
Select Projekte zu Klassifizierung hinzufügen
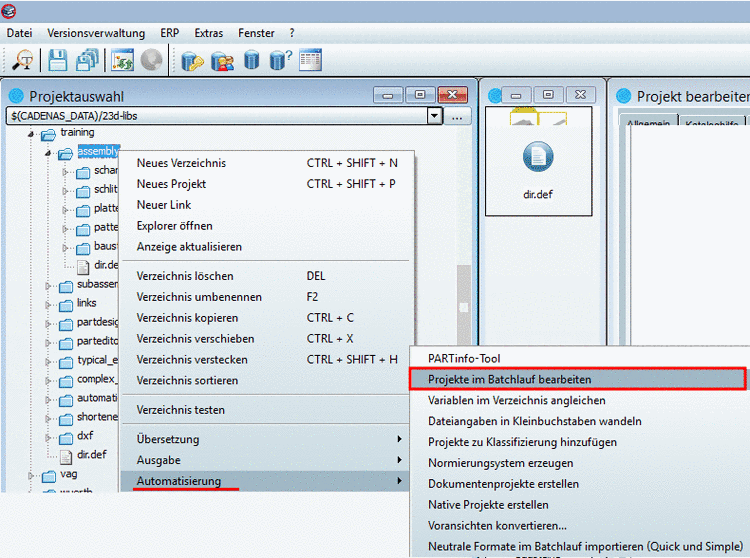tap(580, 442)
